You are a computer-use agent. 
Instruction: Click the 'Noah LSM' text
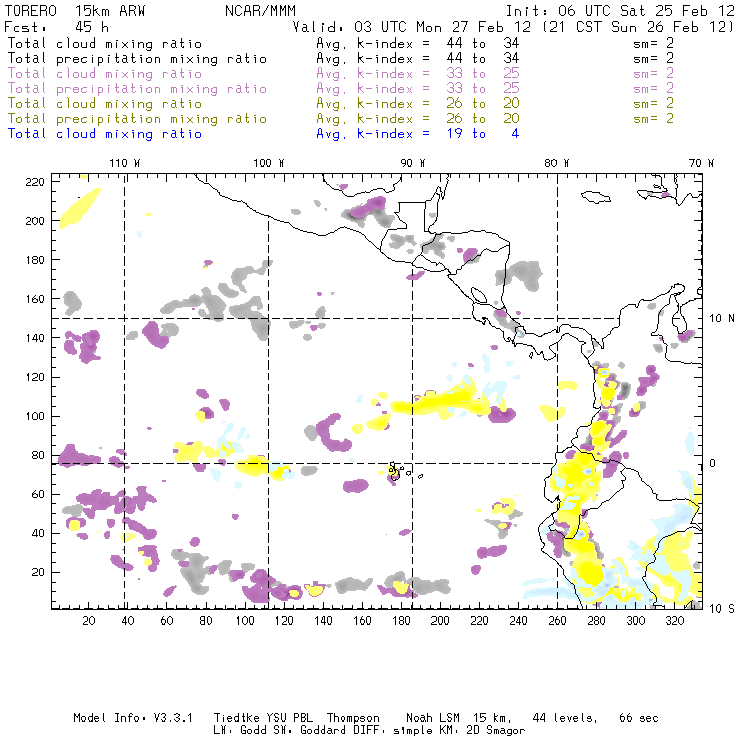[x=432, y=718]
